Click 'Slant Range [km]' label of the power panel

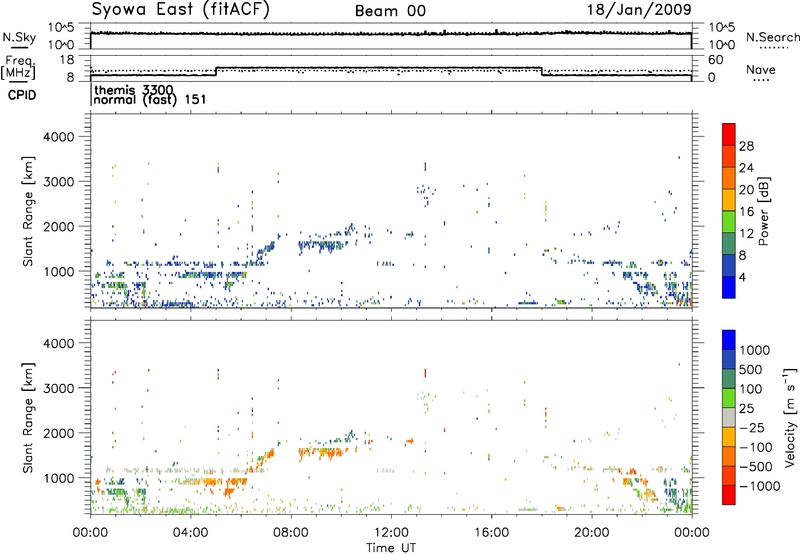point(28,211)
